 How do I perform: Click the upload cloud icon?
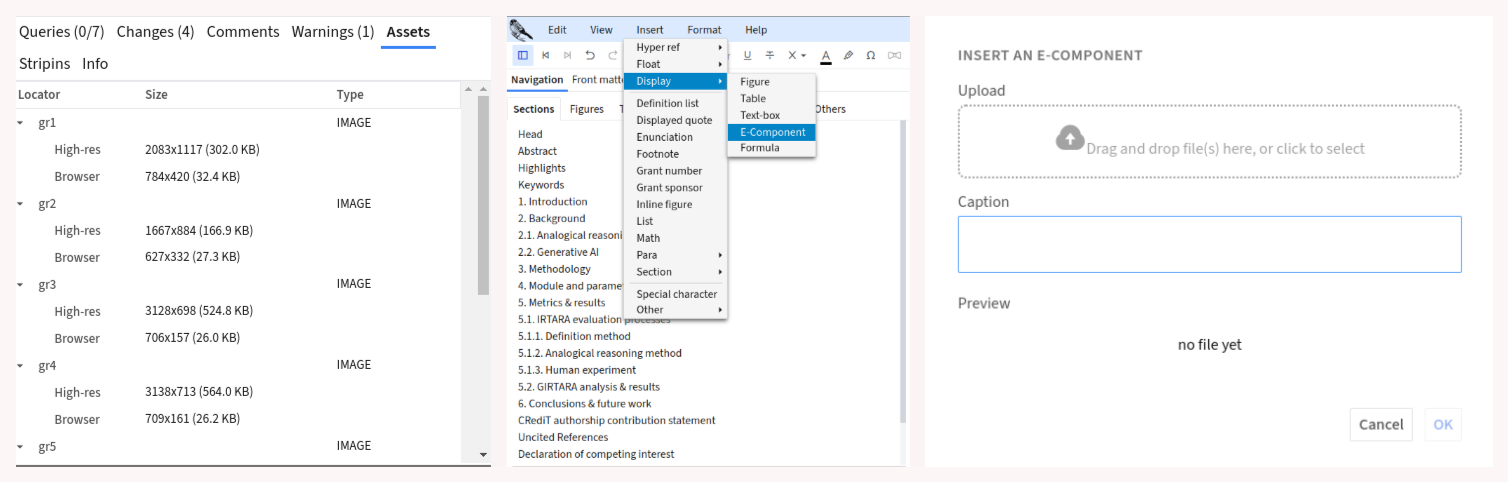pyautogui.click(x=1070, y=138)
